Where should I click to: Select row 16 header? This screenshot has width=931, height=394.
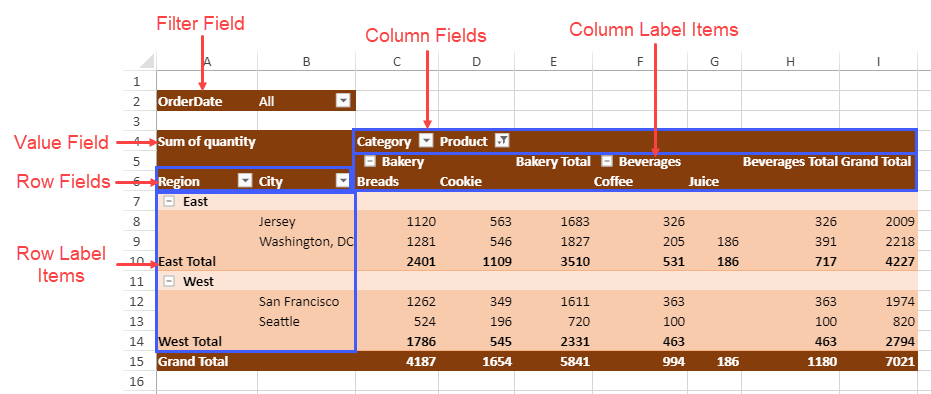[137, 381]
